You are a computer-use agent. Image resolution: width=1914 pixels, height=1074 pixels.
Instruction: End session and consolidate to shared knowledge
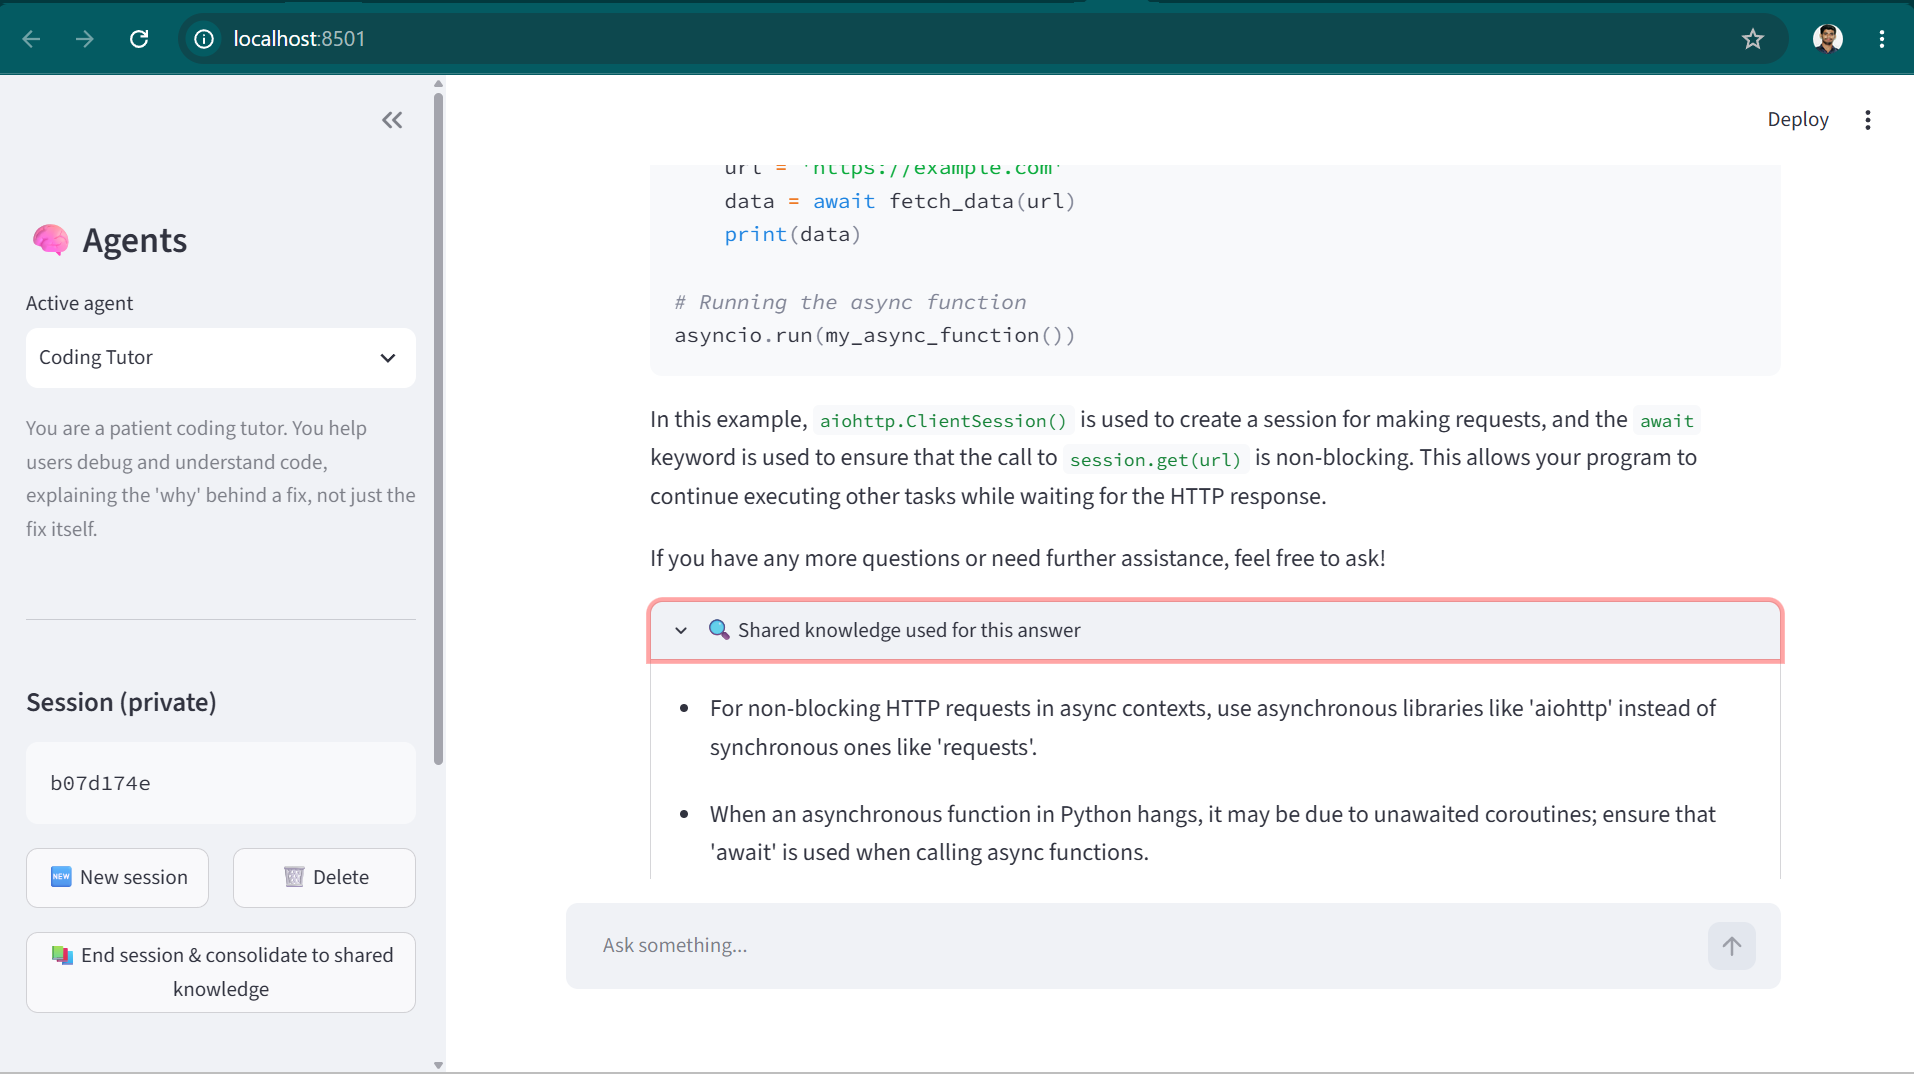[x=220, y=972]
